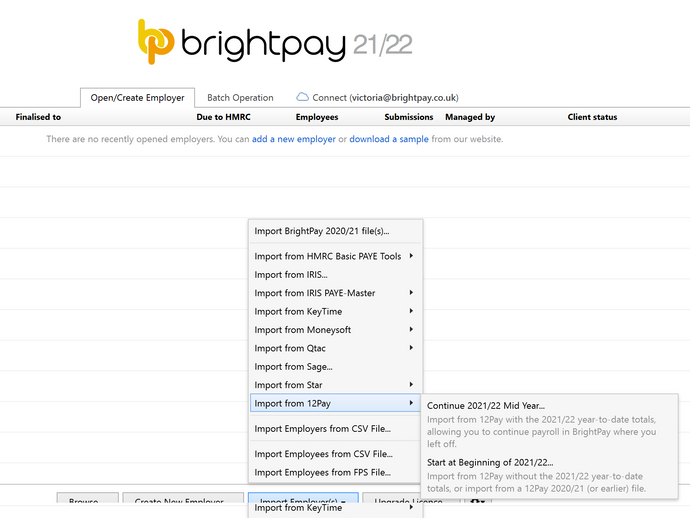Choose Import Employees from CSV File
690x518 pixels.
[x=335, y=454]
